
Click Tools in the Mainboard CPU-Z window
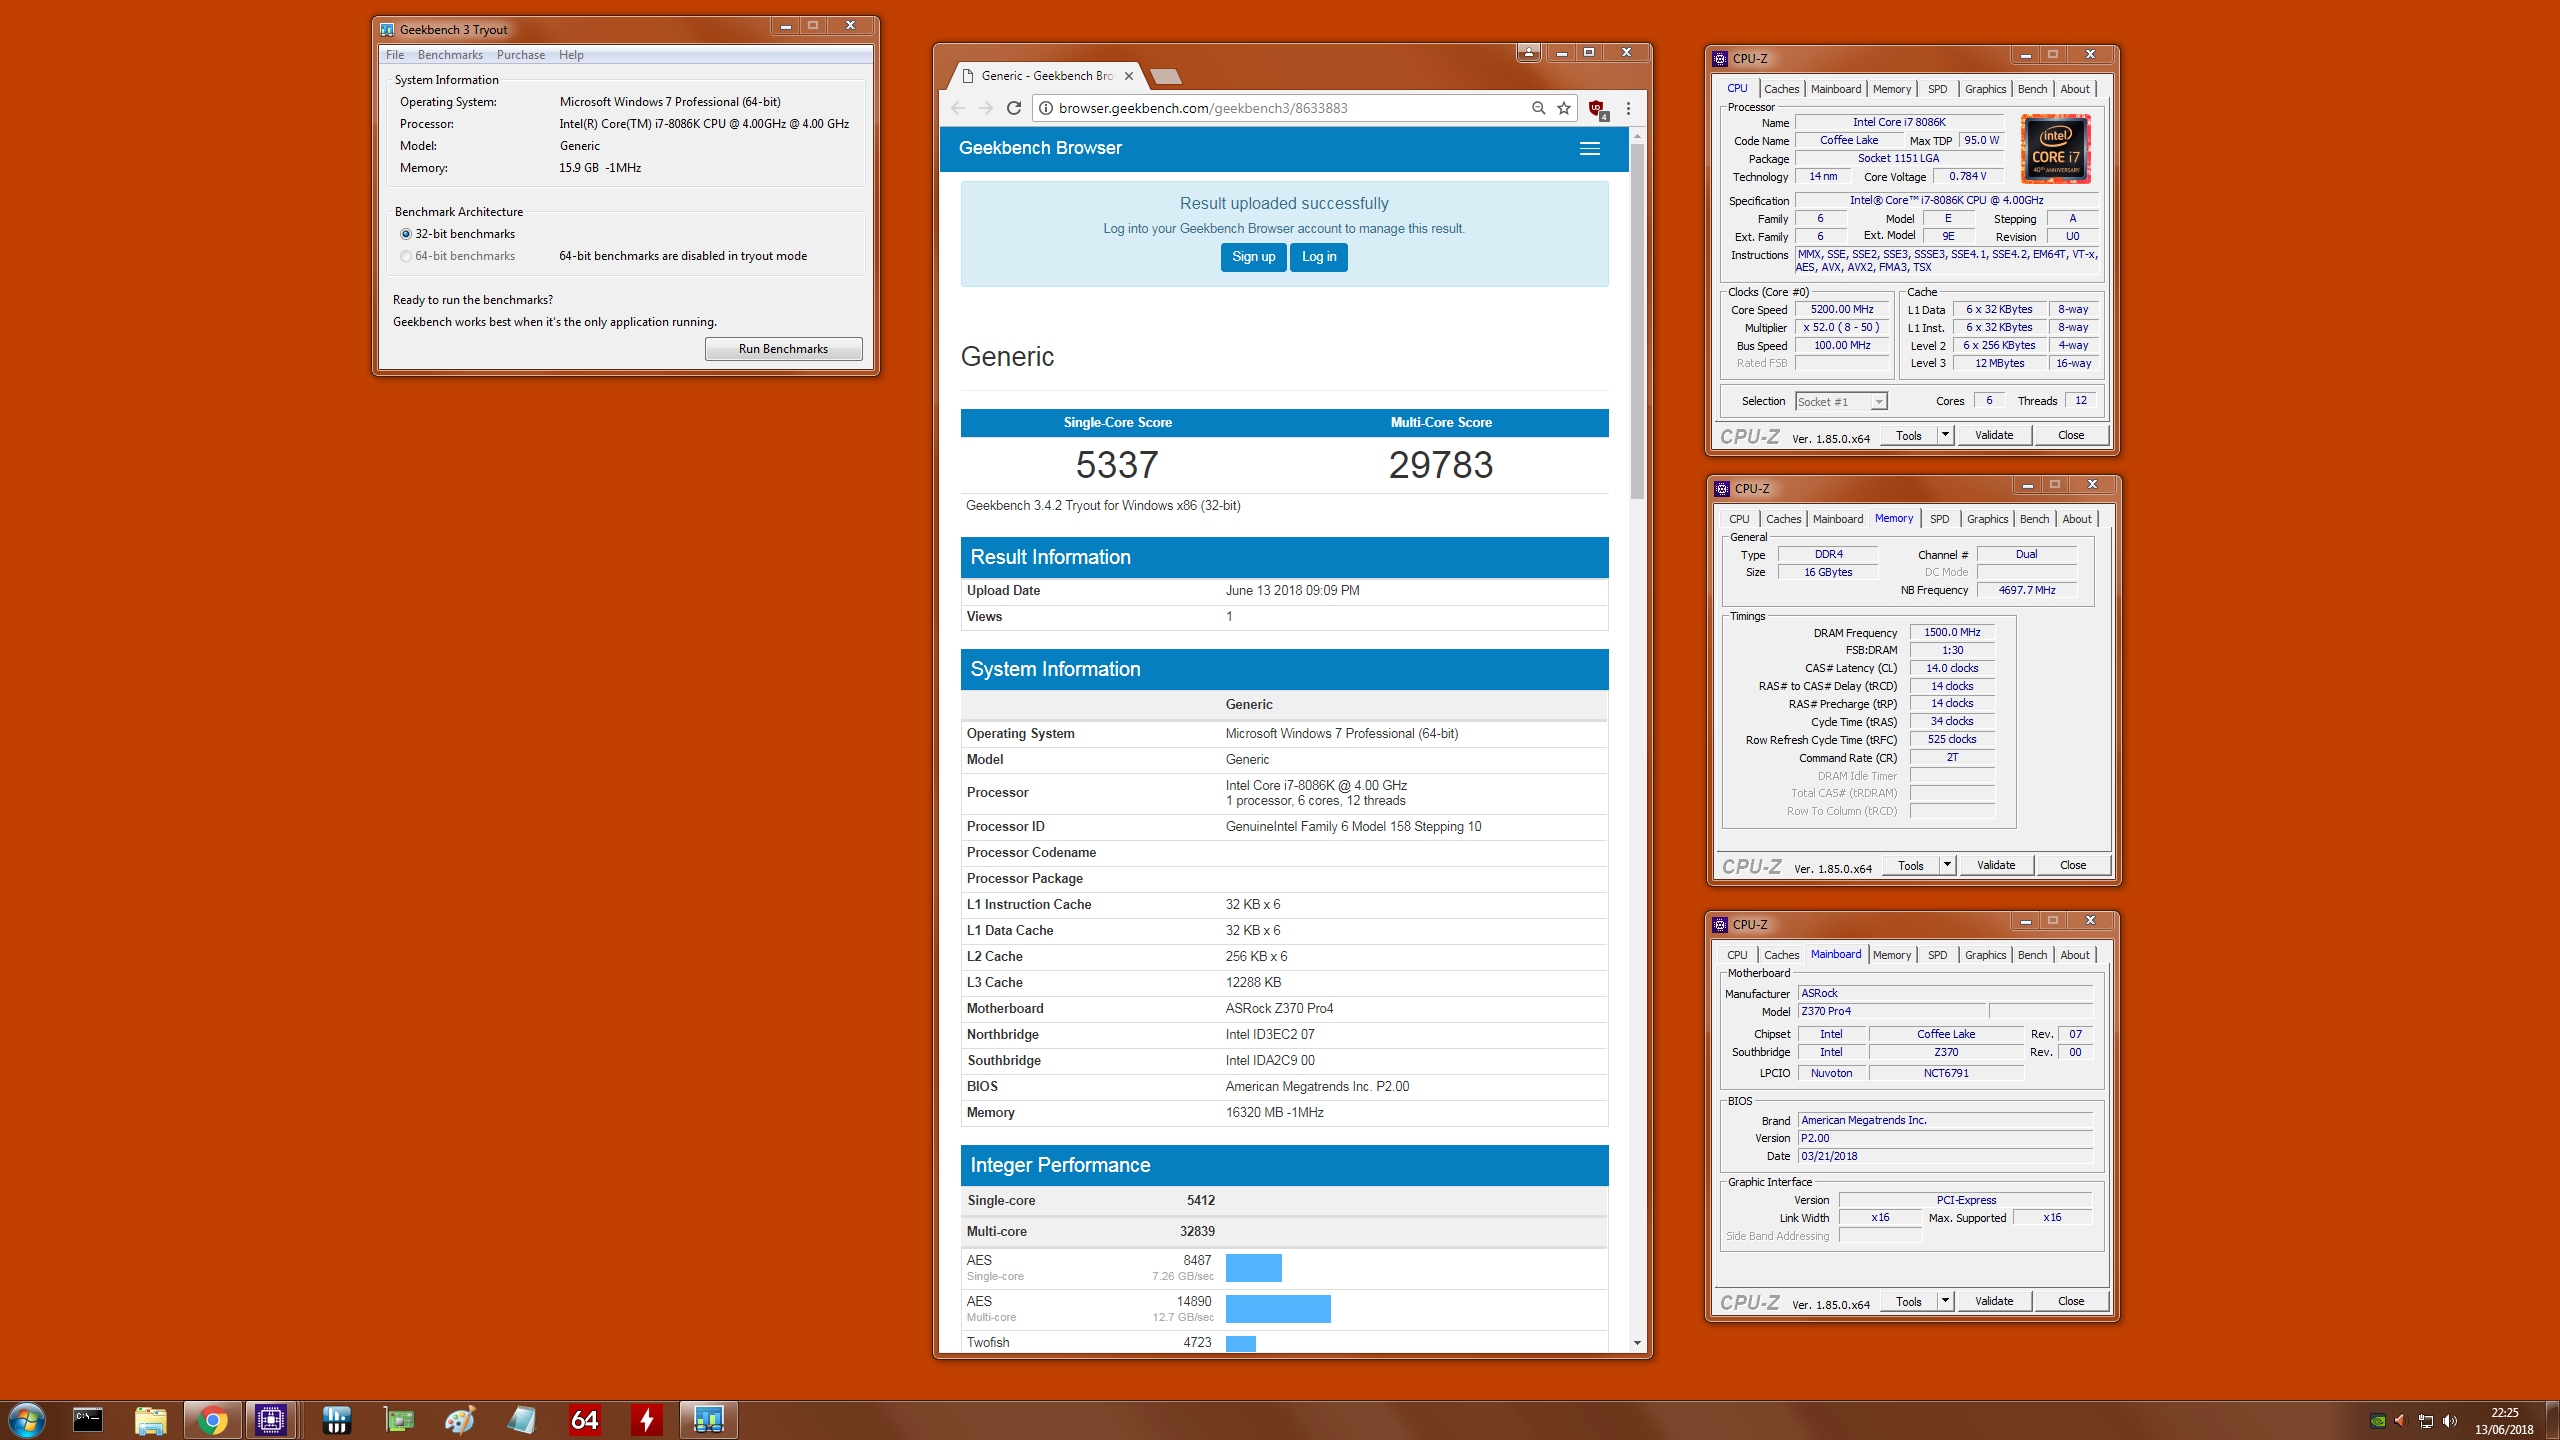[1909, 1301]
